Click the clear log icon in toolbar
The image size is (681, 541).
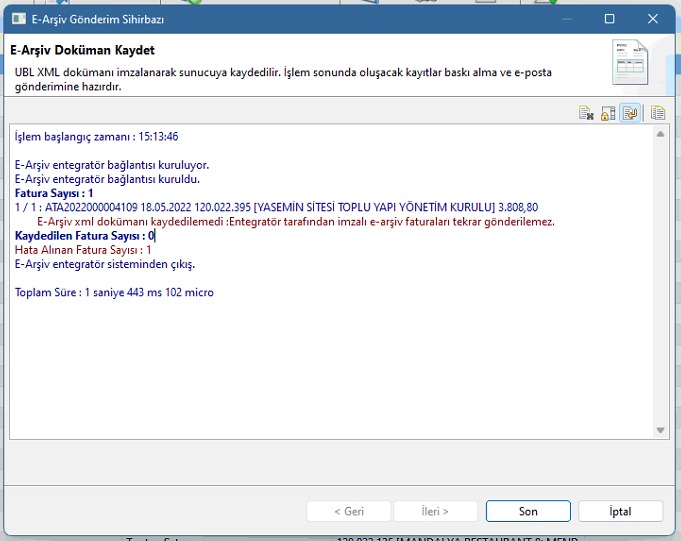point(587,113)
